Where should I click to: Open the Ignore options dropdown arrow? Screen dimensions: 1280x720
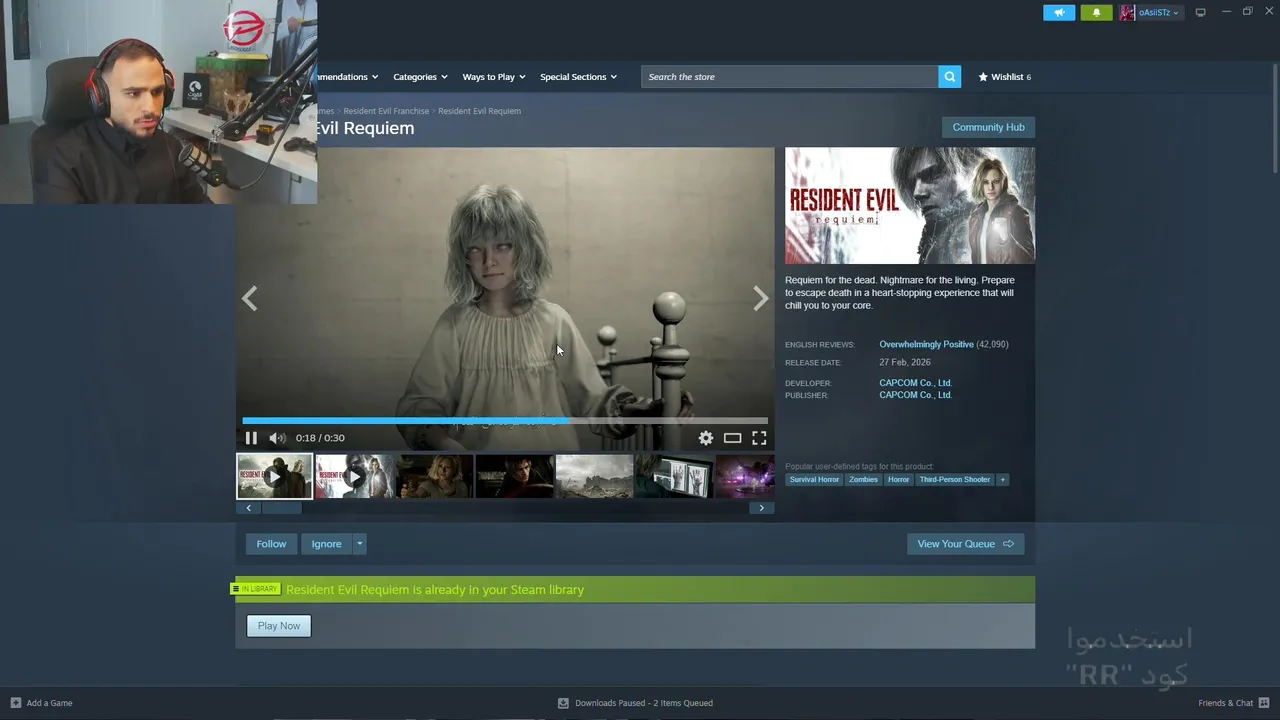359,544
